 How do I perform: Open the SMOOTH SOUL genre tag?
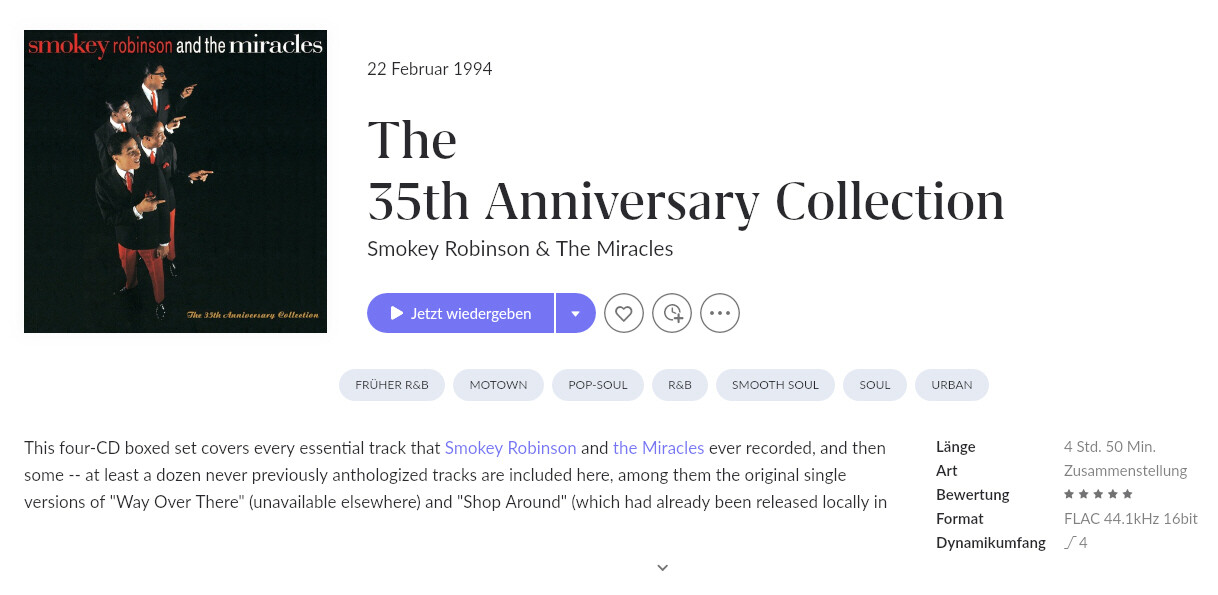tap(775, 385)
